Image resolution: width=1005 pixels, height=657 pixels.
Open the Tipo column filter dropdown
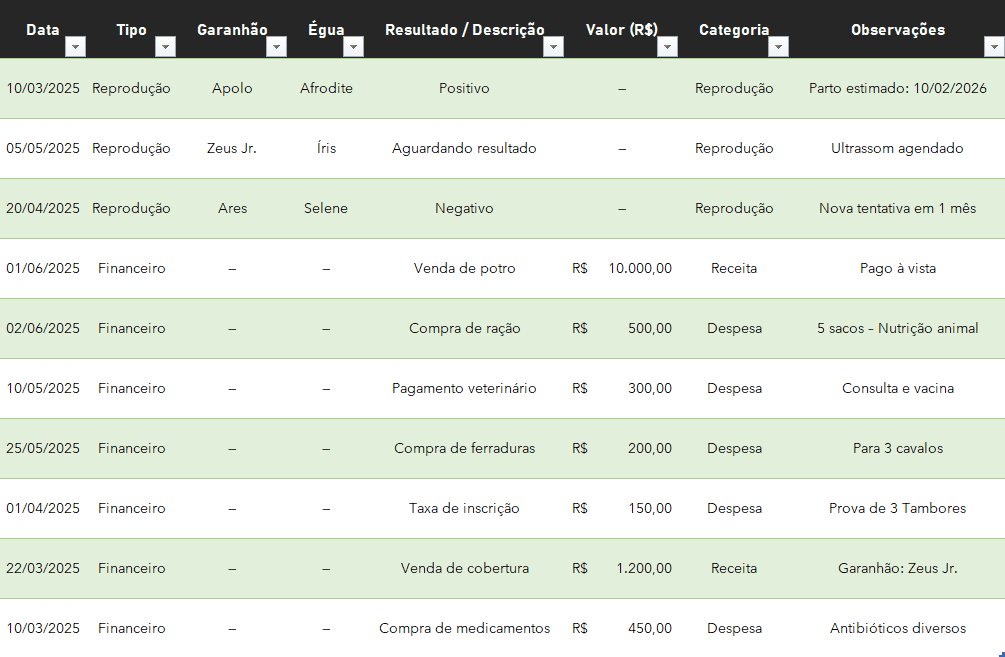[166, 46]
